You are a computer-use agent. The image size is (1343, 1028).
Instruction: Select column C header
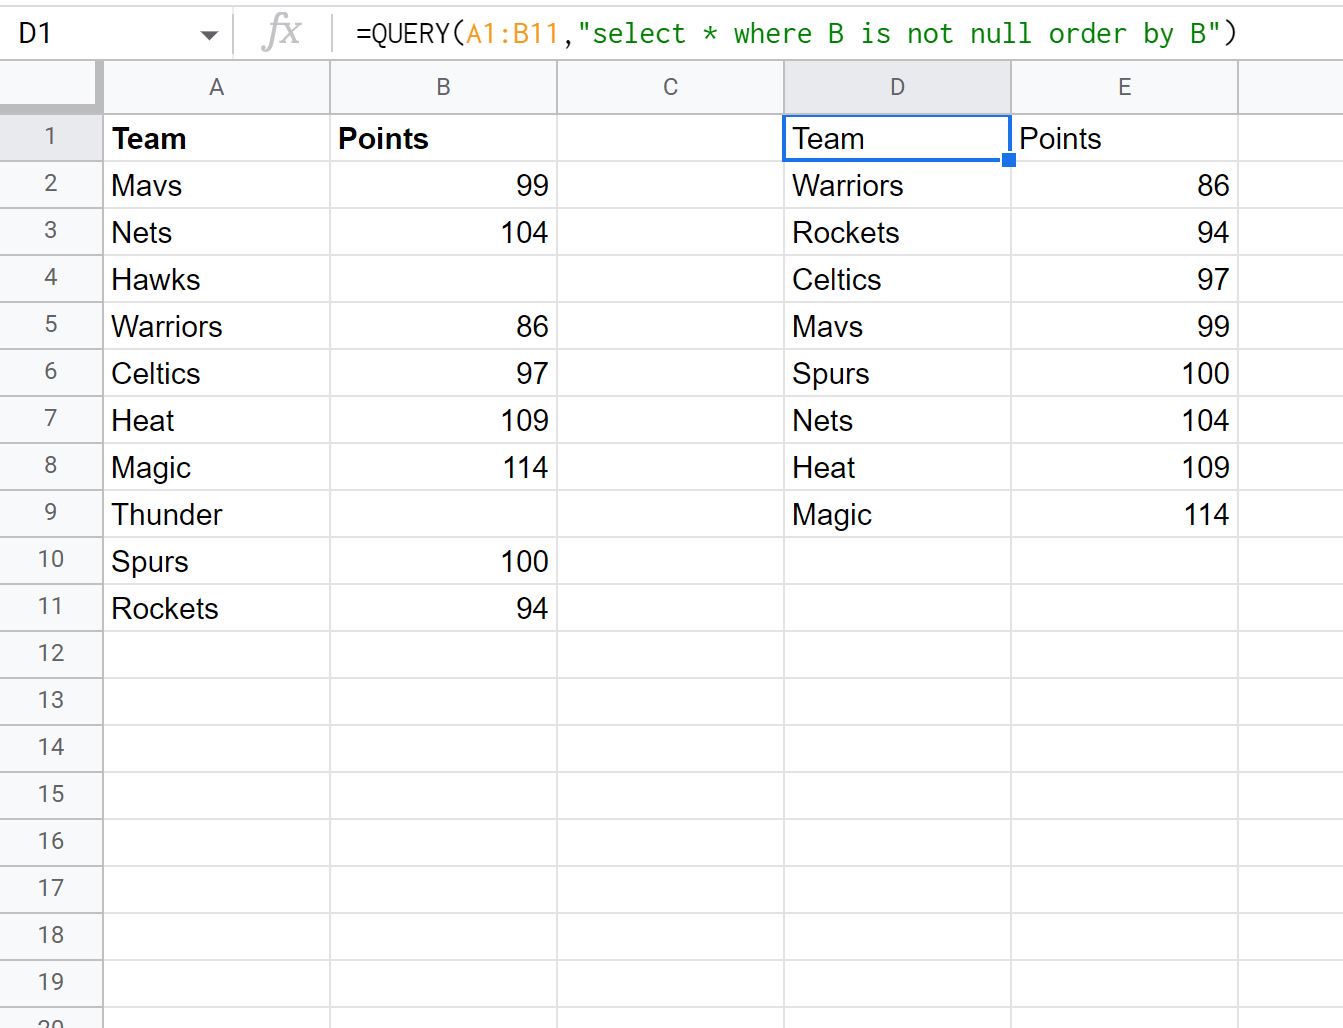(x=670, y=87)
